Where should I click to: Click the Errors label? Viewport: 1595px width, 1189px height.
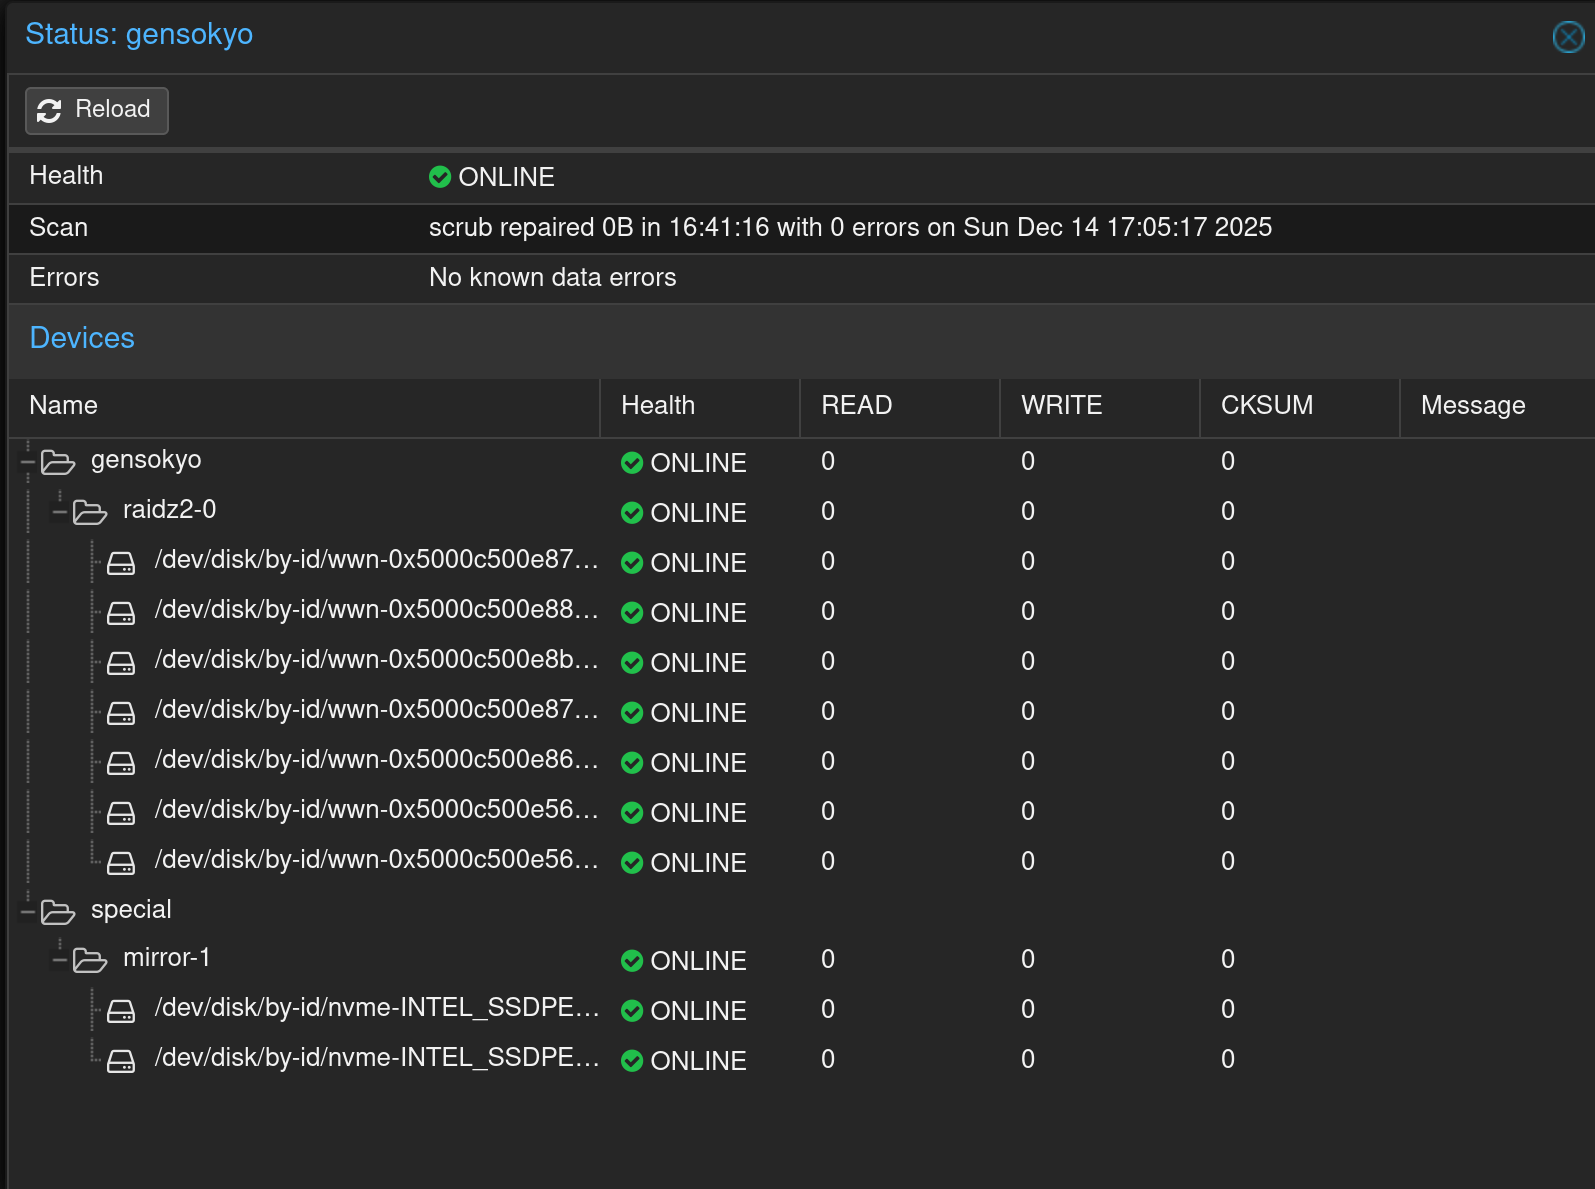[65, 278]
